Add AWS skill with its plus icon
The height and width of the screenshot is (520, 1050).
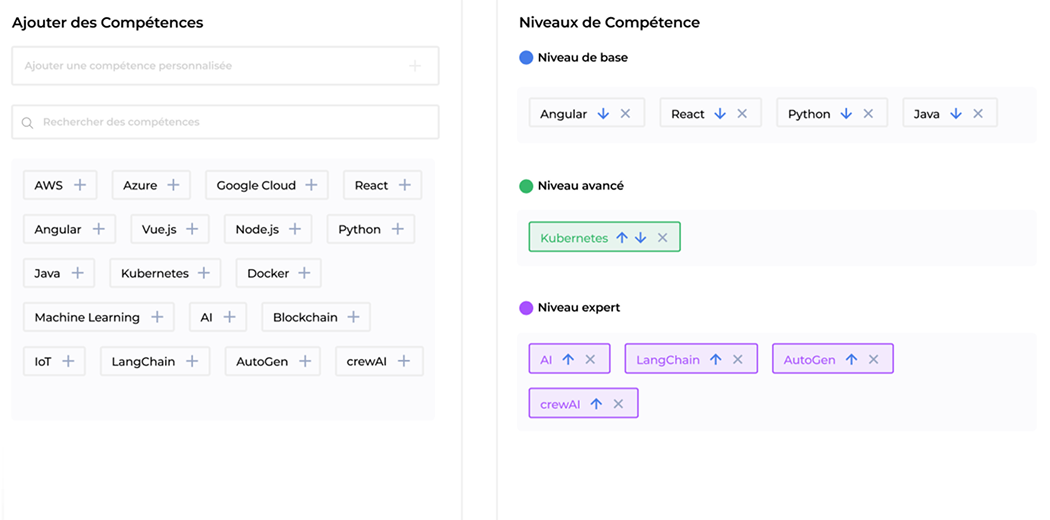tap(80, 185)
